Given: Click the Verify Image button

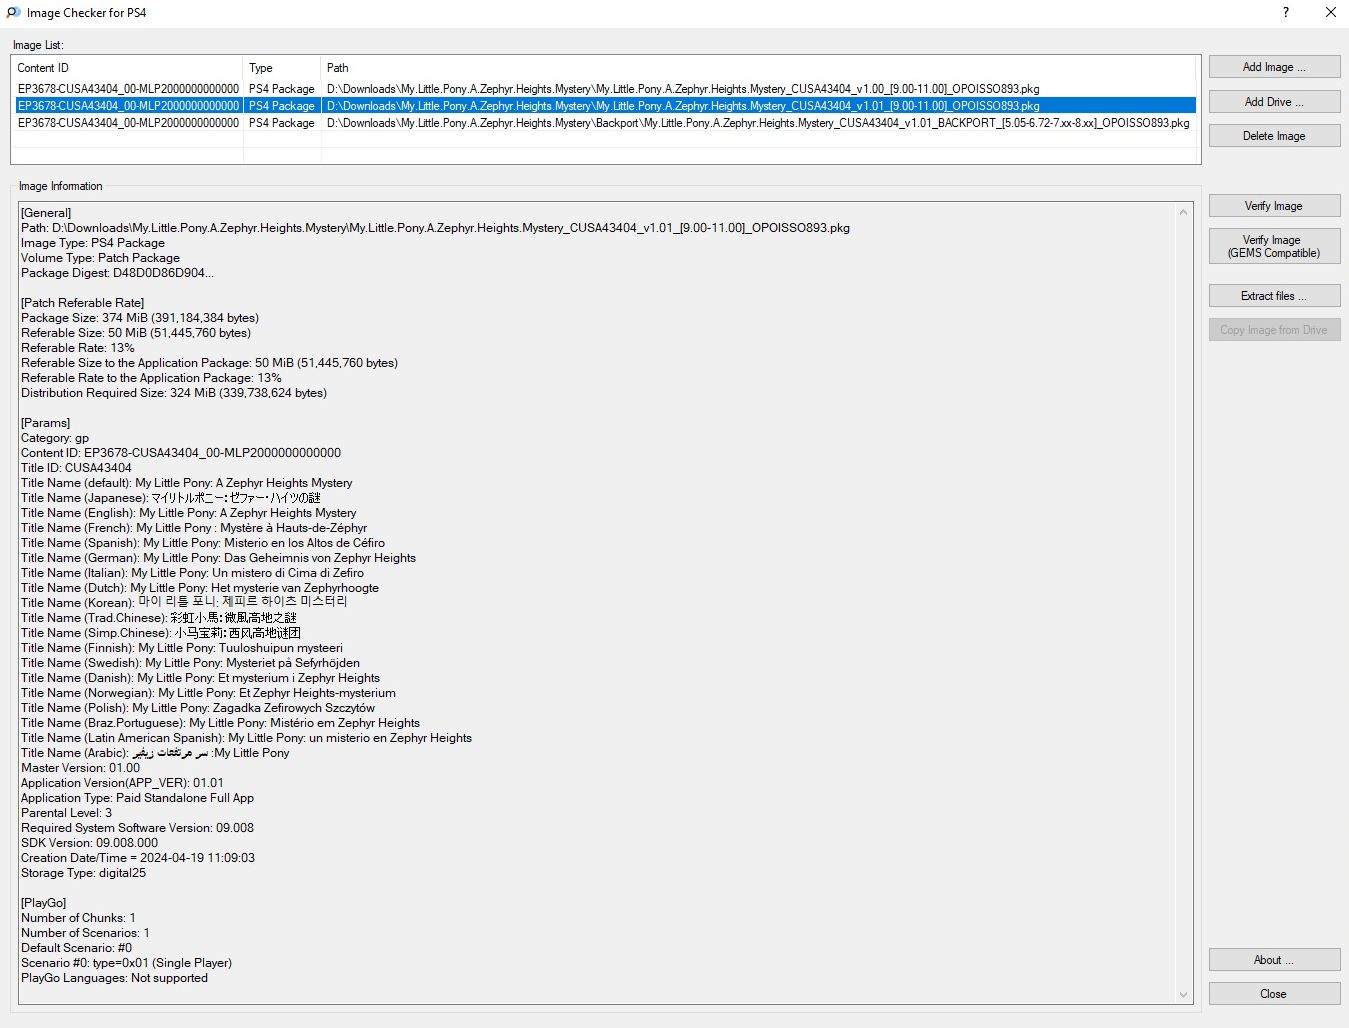Looking at the screenshot, I should point(1274,206).
